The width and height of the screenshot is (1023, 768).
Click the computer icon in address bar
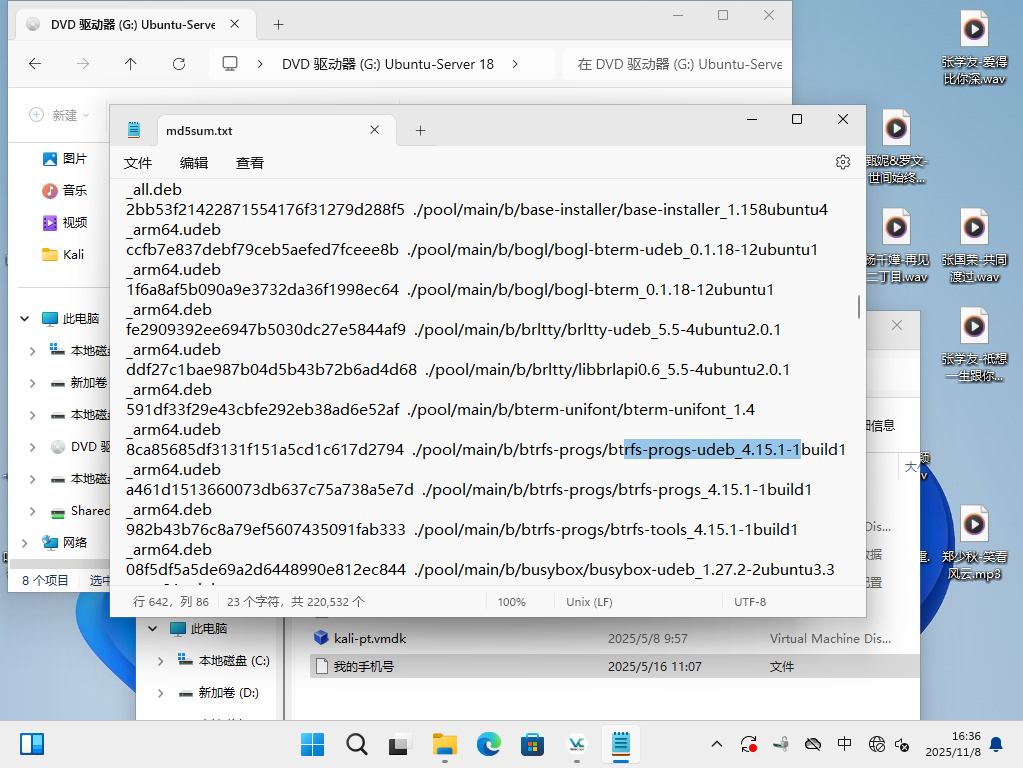230,63
